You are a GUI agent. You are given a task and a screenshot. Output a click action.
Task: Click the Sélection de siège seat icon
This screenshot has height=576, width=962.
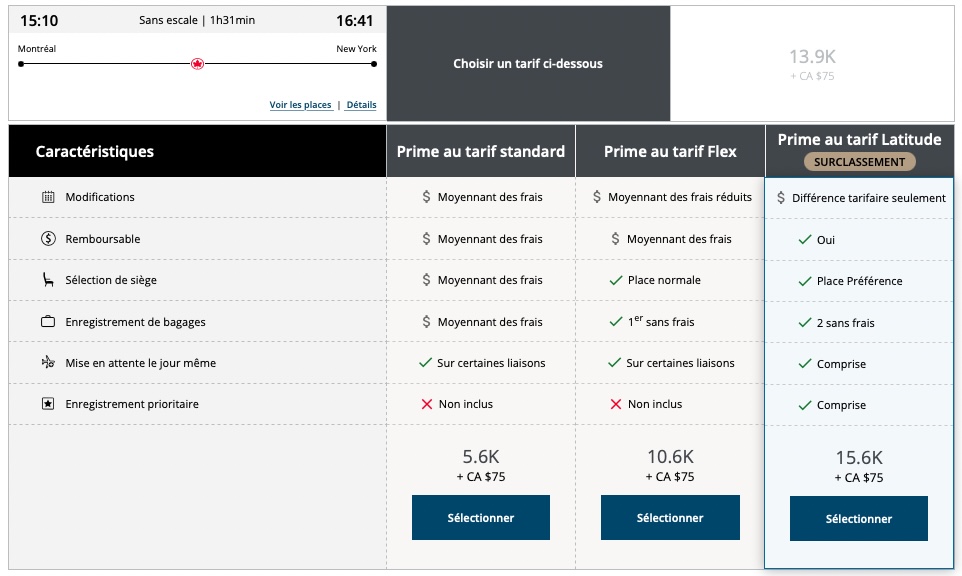48,281
